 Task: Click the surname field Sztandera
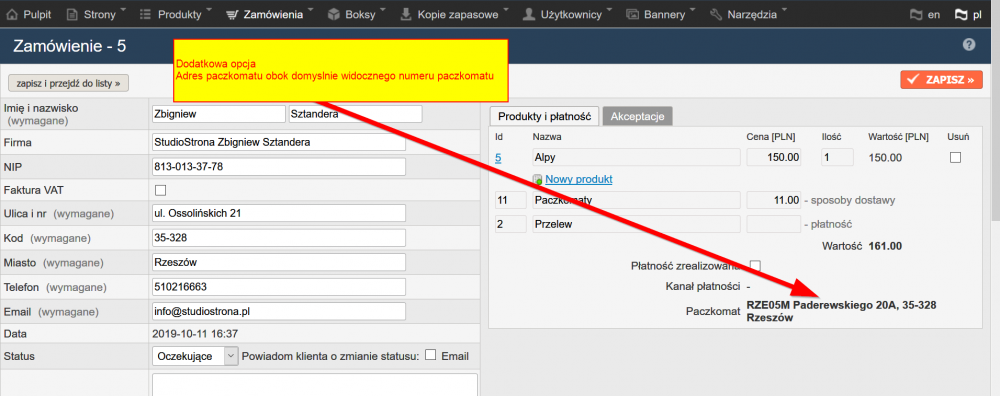pyautogui.click(x=355, y=114)
